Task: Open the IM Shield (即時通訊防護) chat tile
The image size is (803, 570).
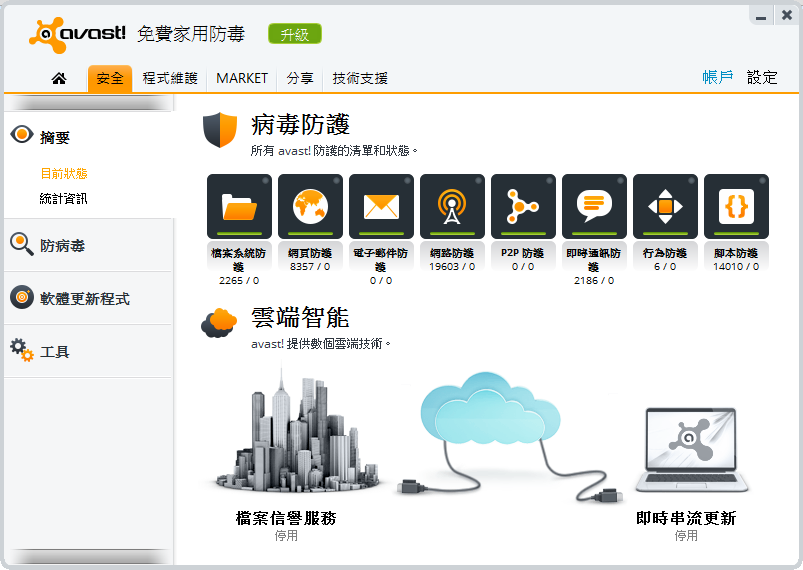Action: point(594,206)
